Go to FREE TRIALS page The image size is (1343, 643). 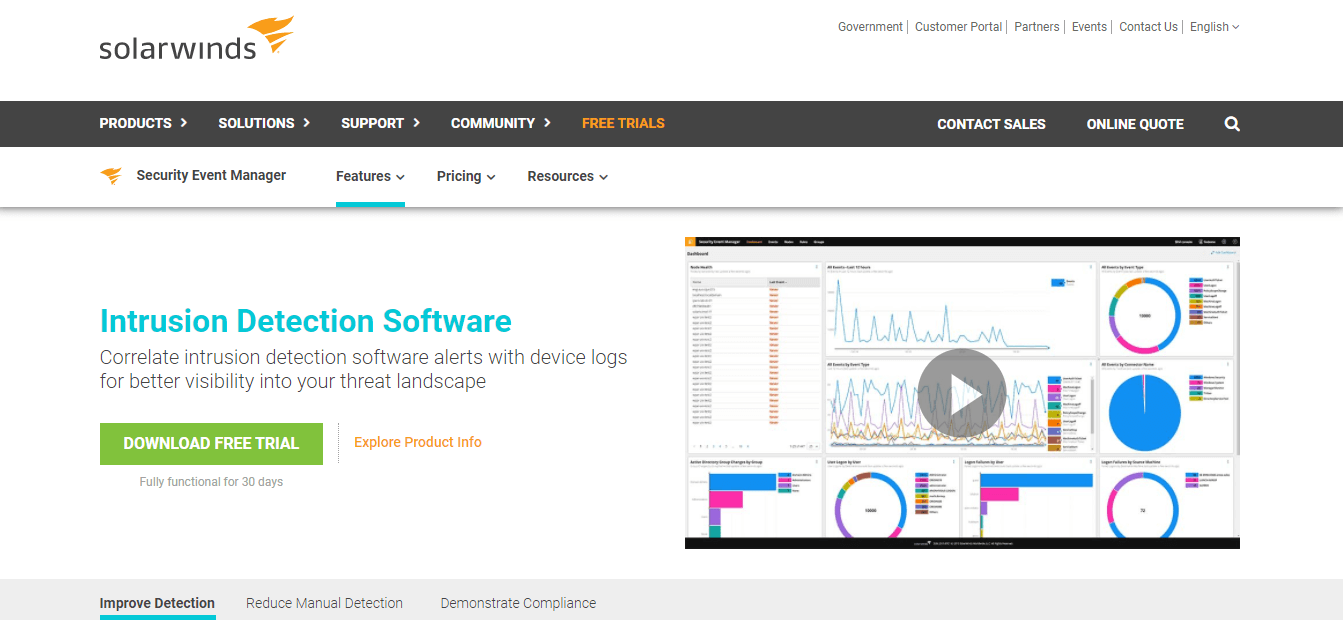point(623,123)
